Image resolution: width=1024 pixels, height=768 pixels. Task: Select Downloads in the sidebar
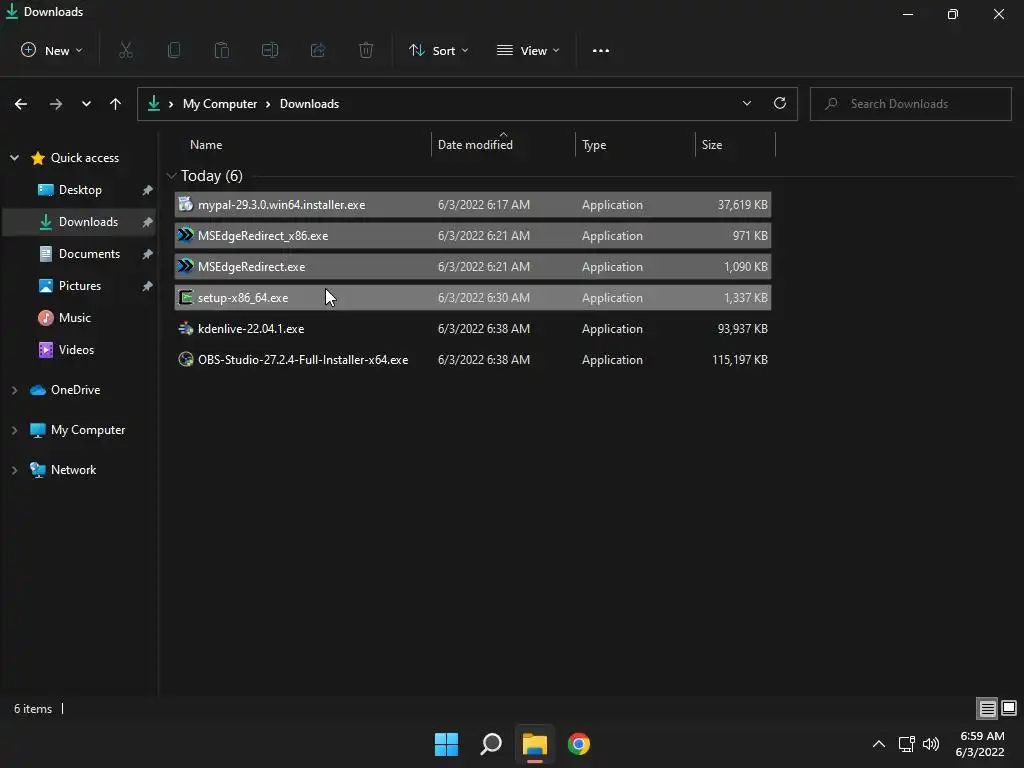[80, 221]
